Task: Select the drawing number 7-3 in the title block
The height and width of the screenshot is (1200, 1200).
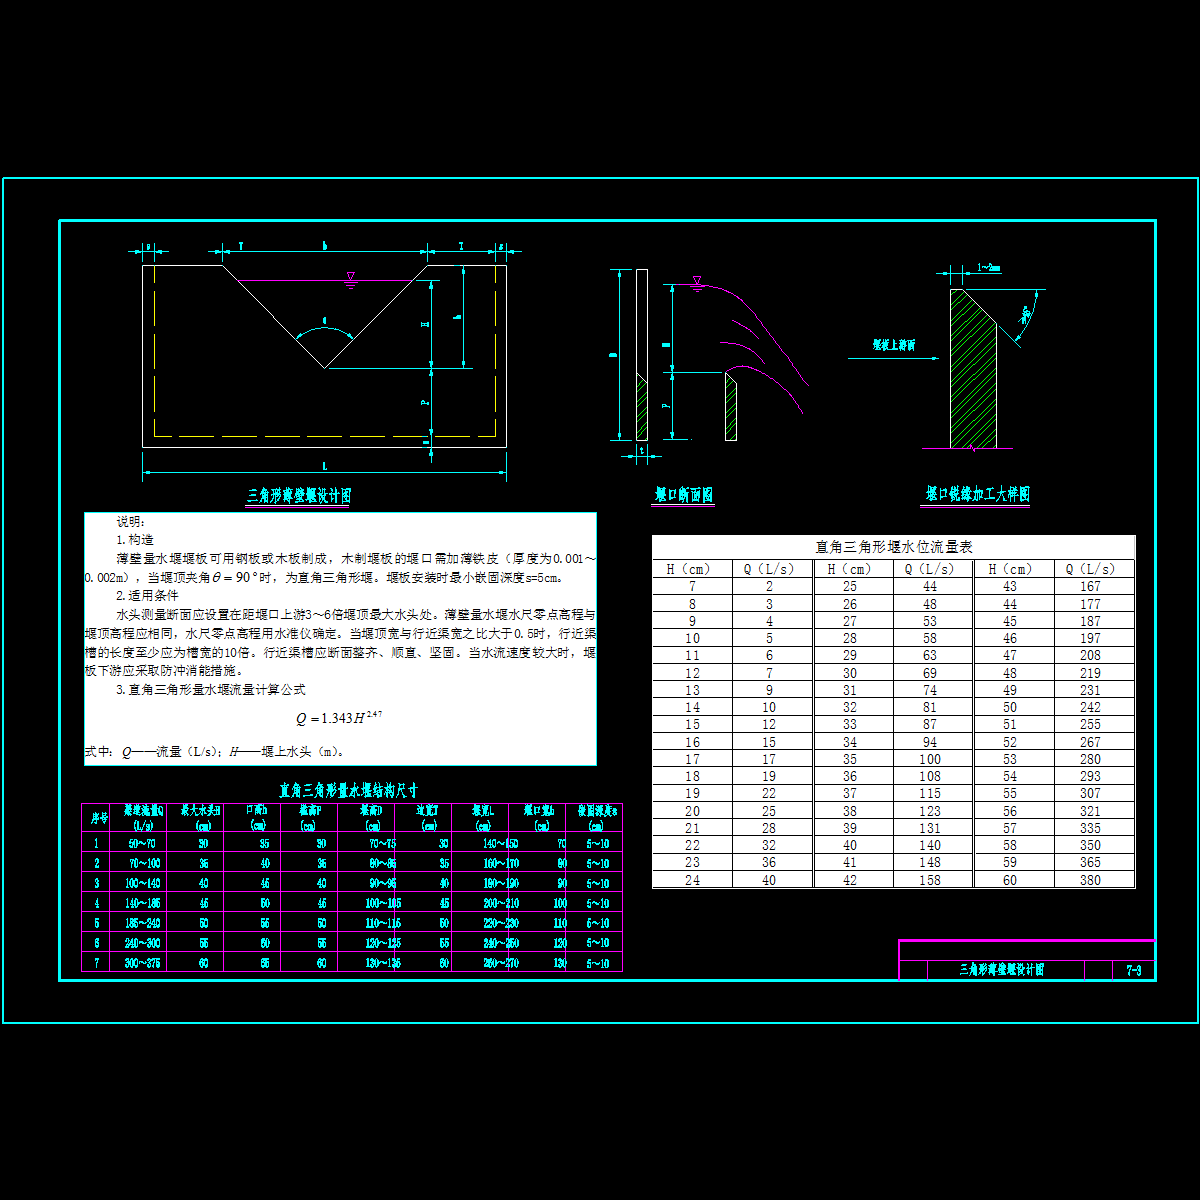Action: 1134,970
